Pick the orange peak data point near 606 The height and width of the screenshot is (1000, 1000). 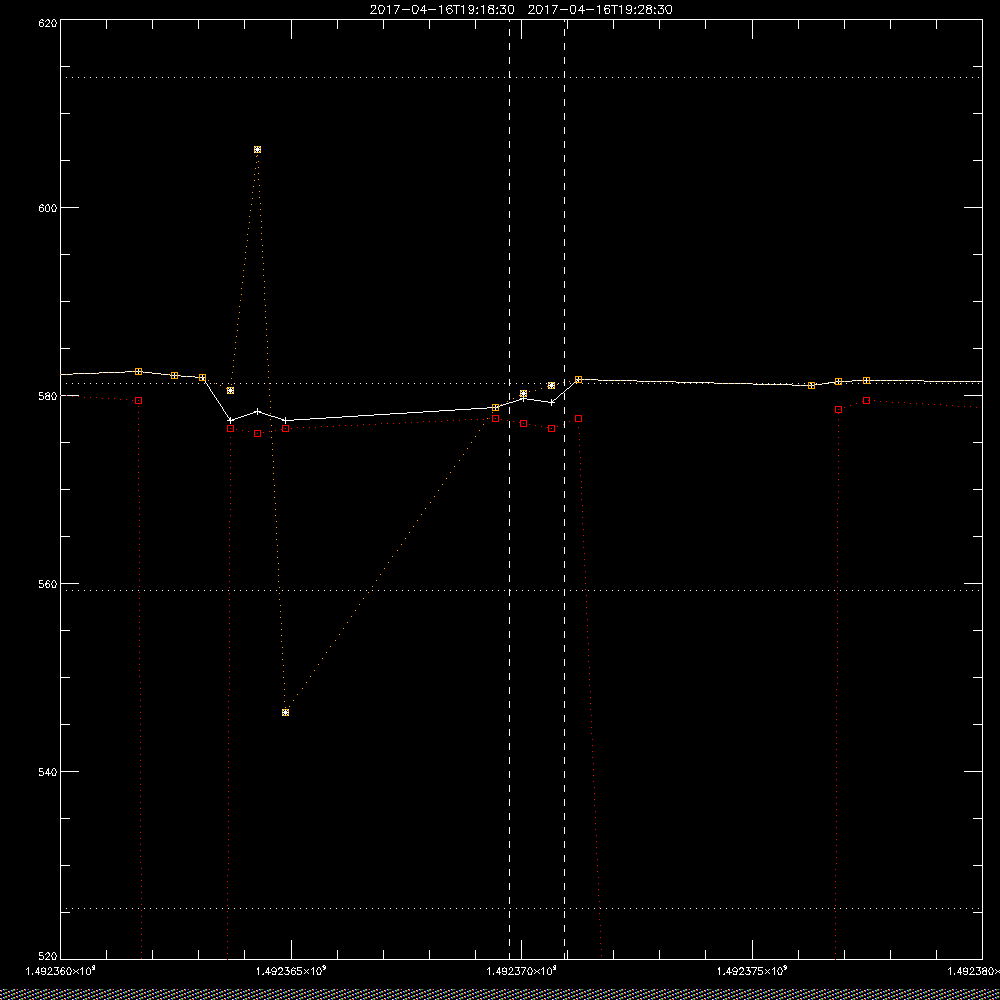pyautogui.click(x=258, y=149)
